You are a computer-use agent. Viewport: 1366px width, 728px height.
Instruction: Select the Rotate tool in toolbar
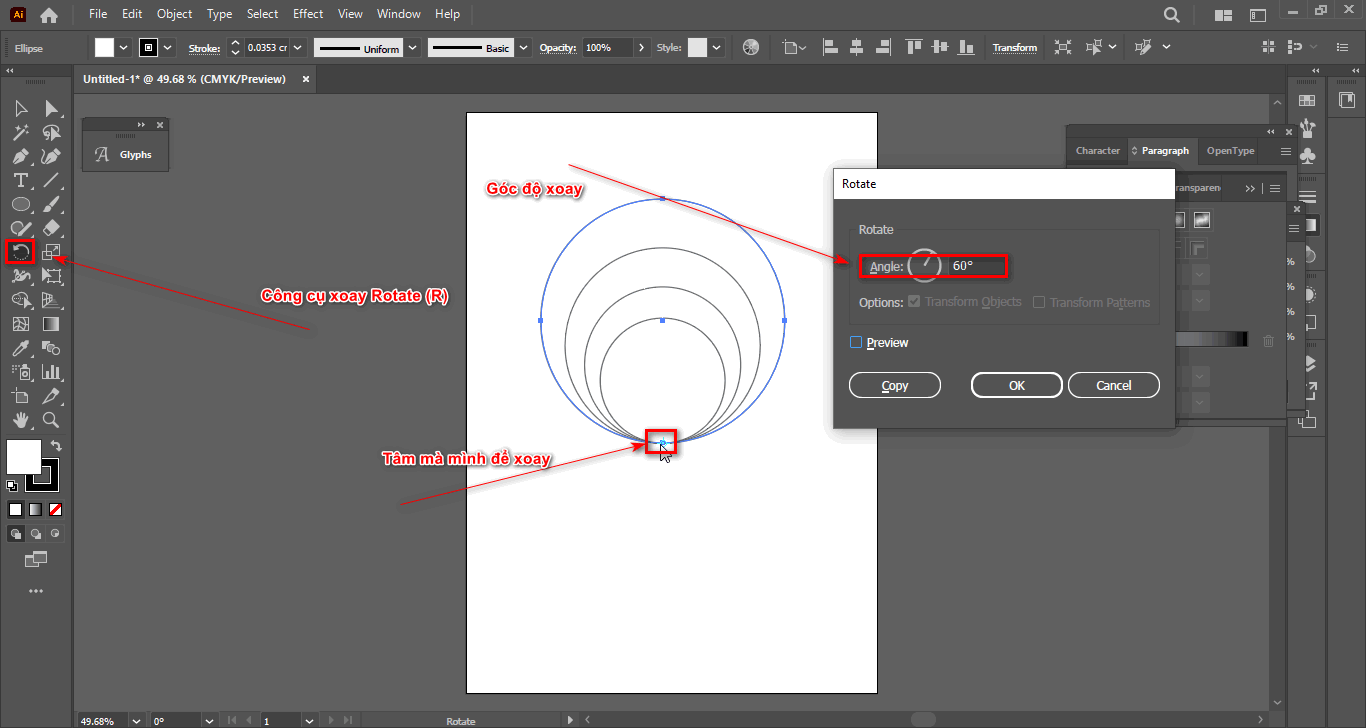pos(20,252)
